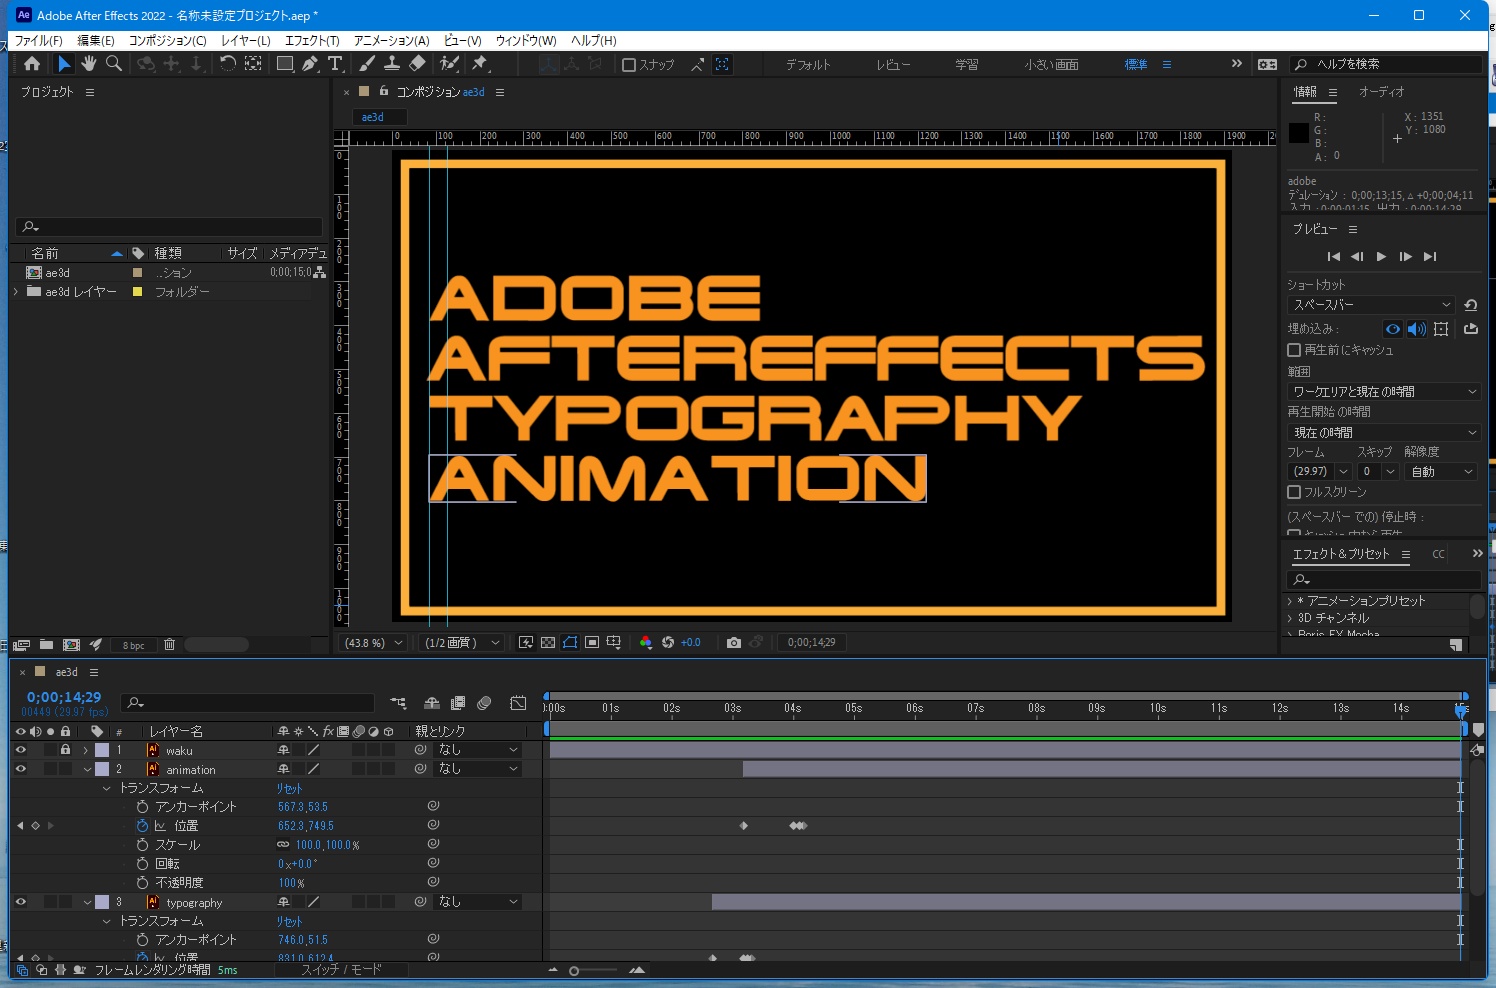Jump to the first frame in preview
This screenshot has width=1496, height=988.
pyautogui.click(x=1333, y=257)
